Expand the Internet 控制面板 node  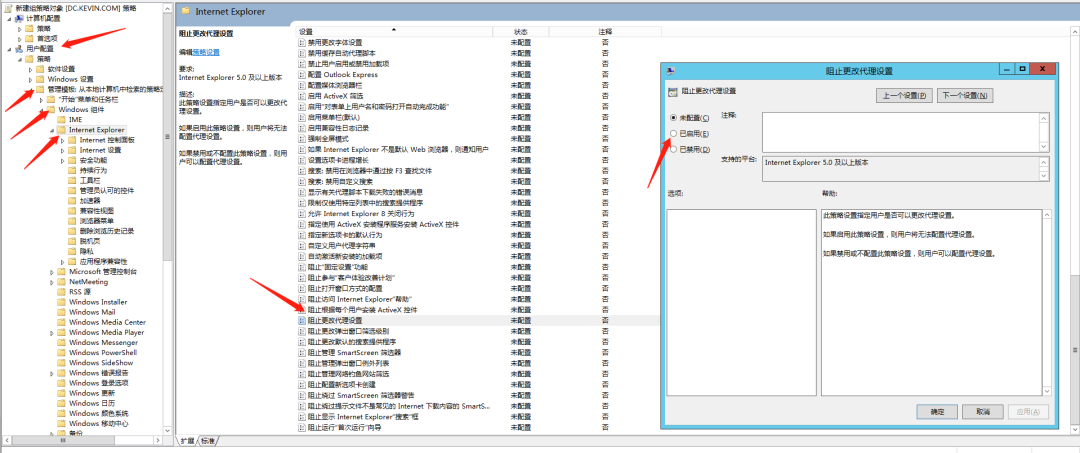point(63,140)
